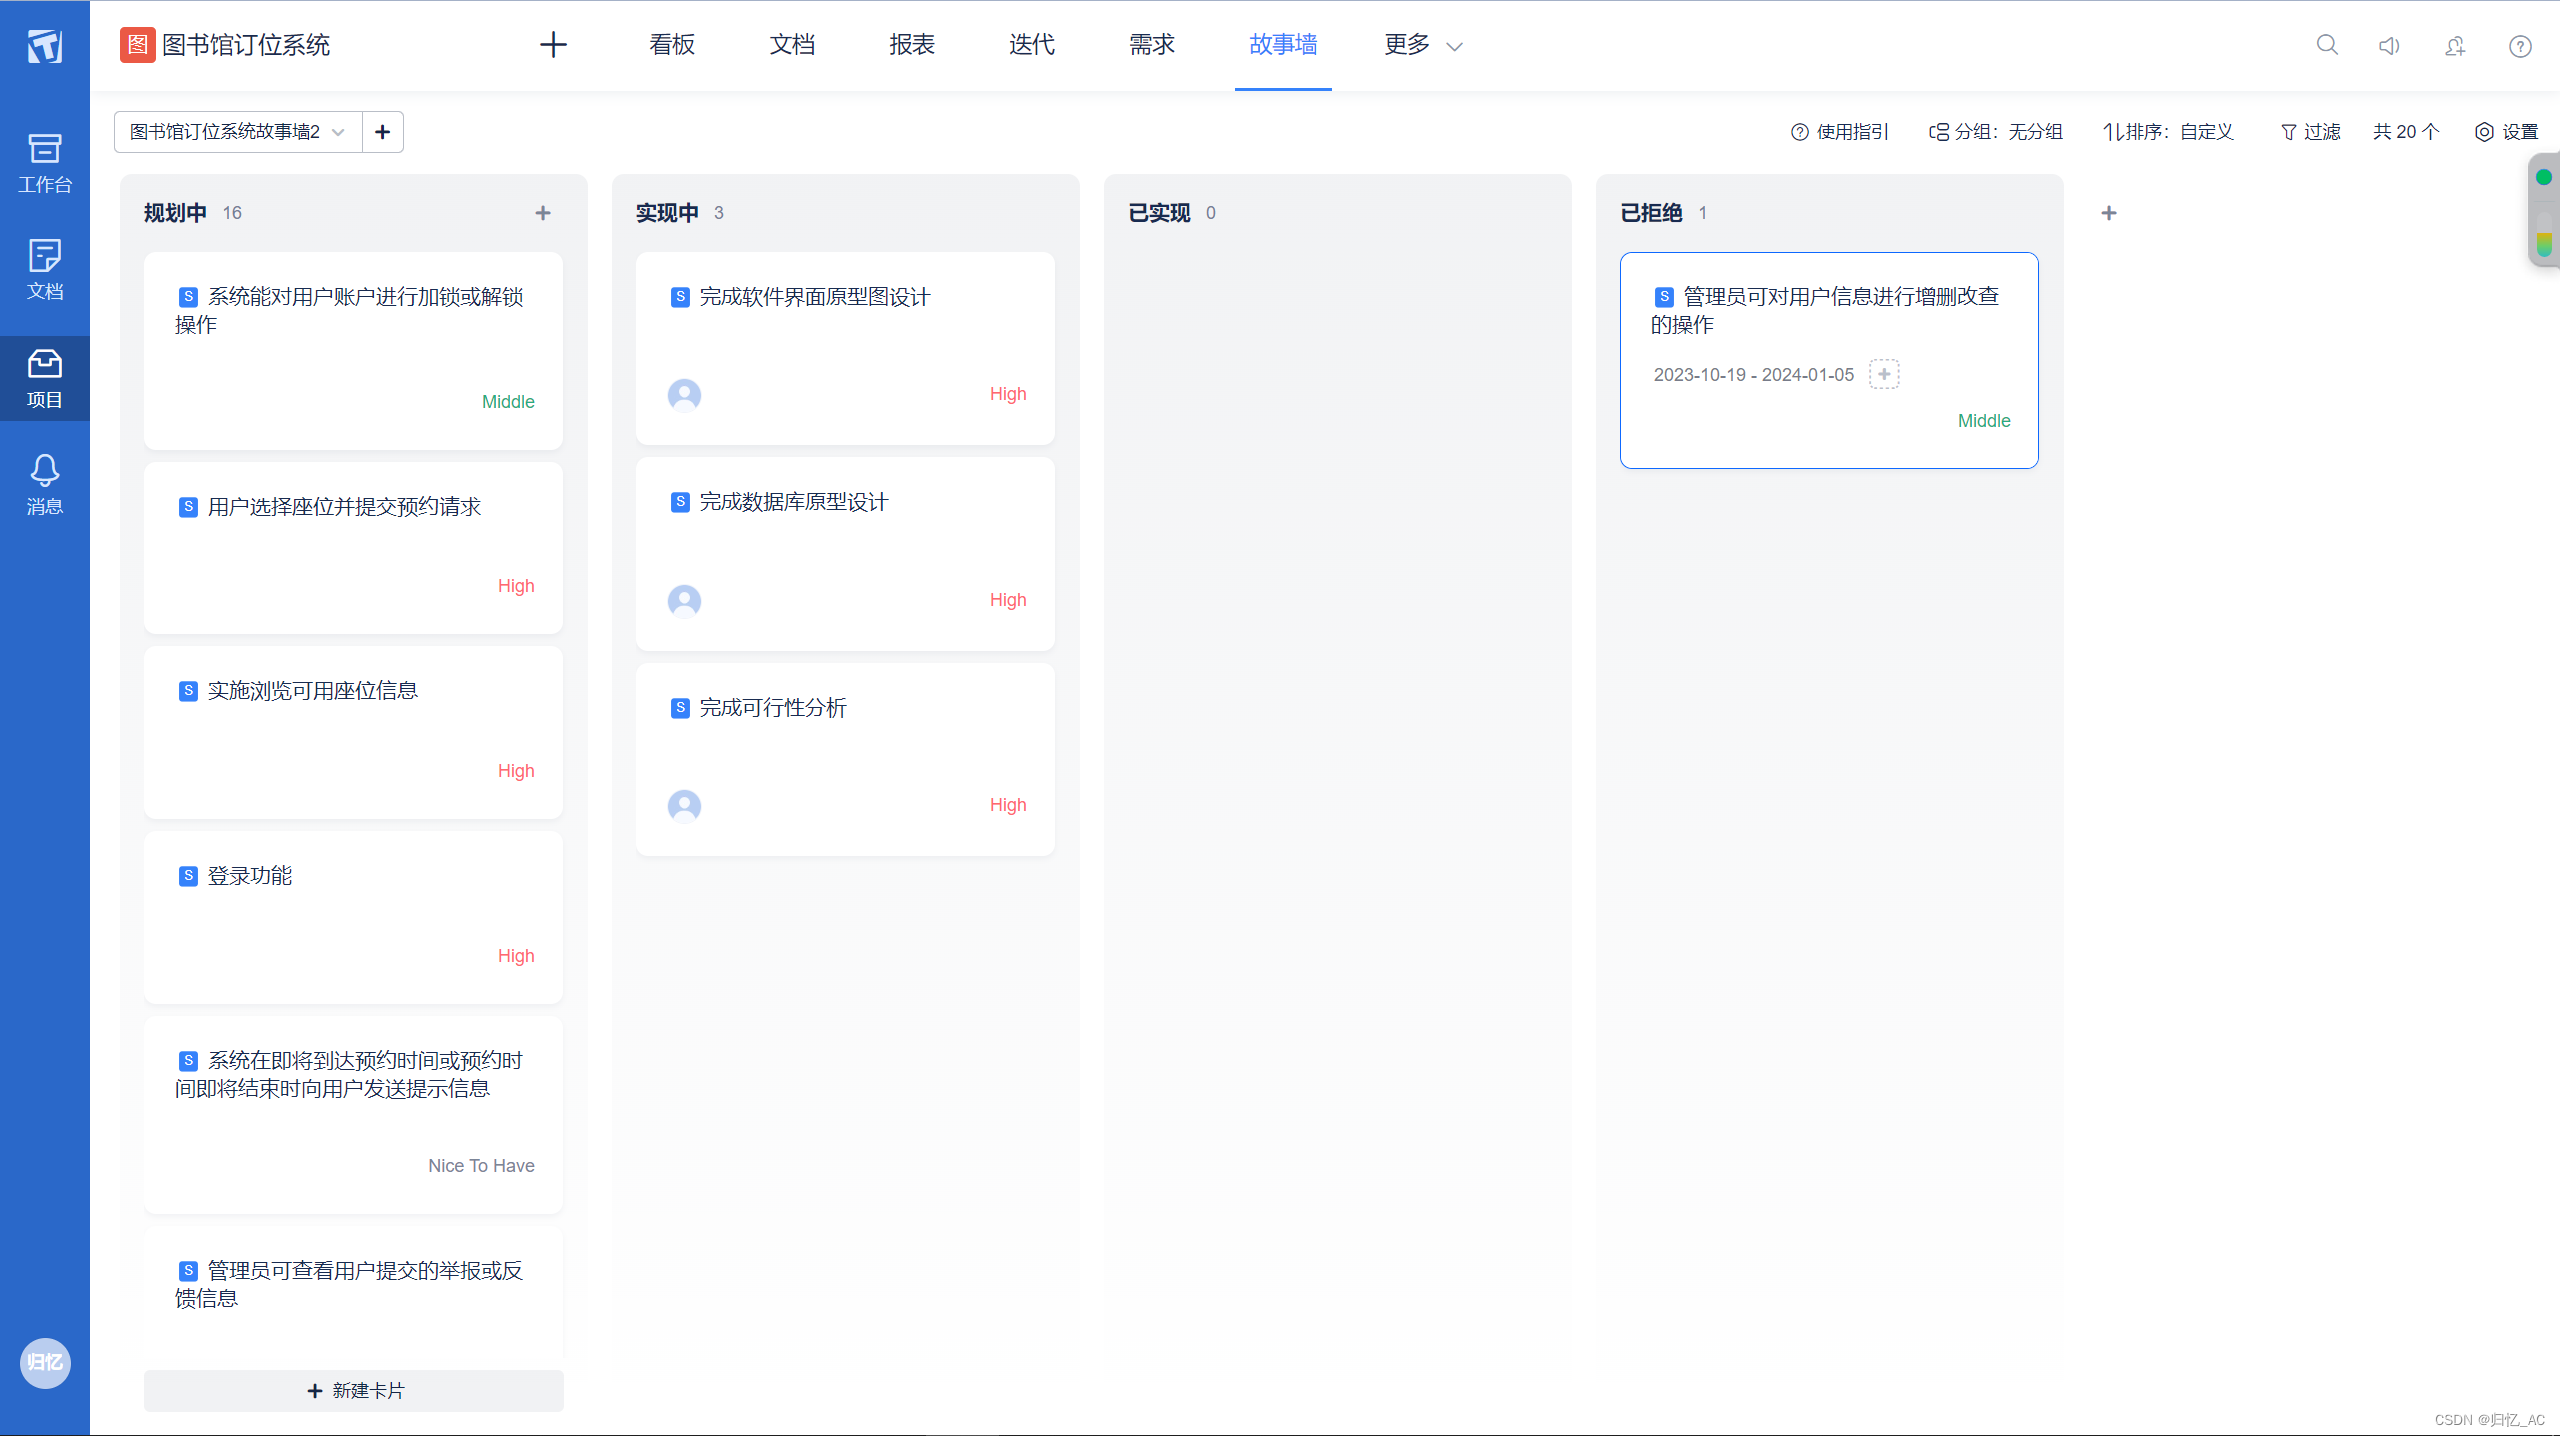Viewport: 2560px width, 1436px height.
Task: Open 工作台 in the sidebar
Action: pyautogui.click(x=45, y=163)
